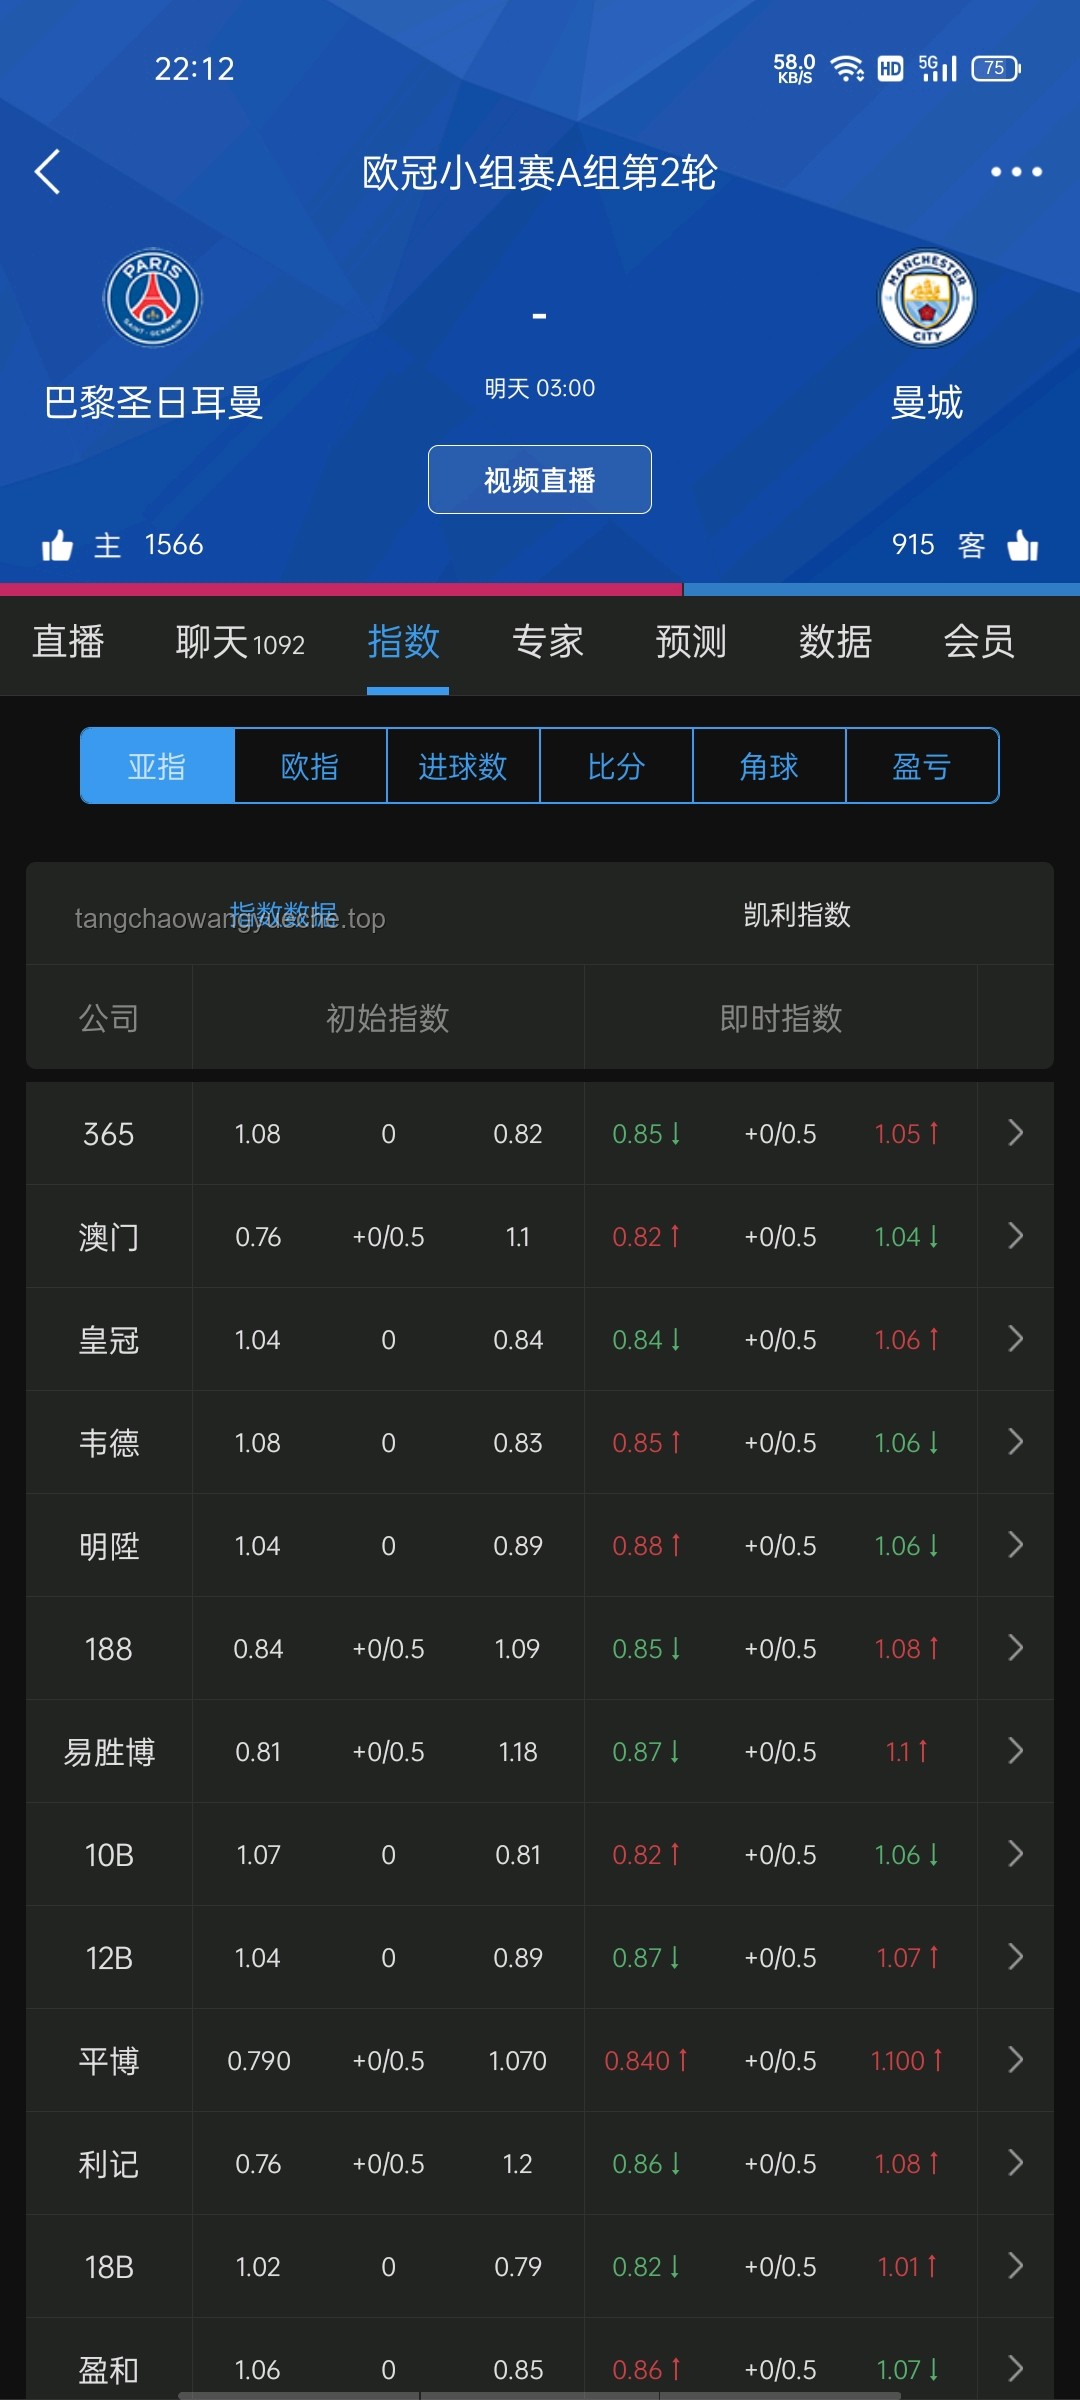Like the away team with thumbs-up
Viewport: 1080px width, 2400px height.
pos(1023,545)
